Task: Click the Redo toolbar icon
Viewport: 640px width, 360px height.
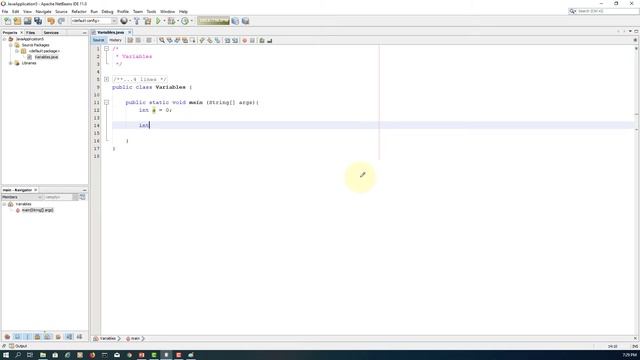Action: click(61, 21)
